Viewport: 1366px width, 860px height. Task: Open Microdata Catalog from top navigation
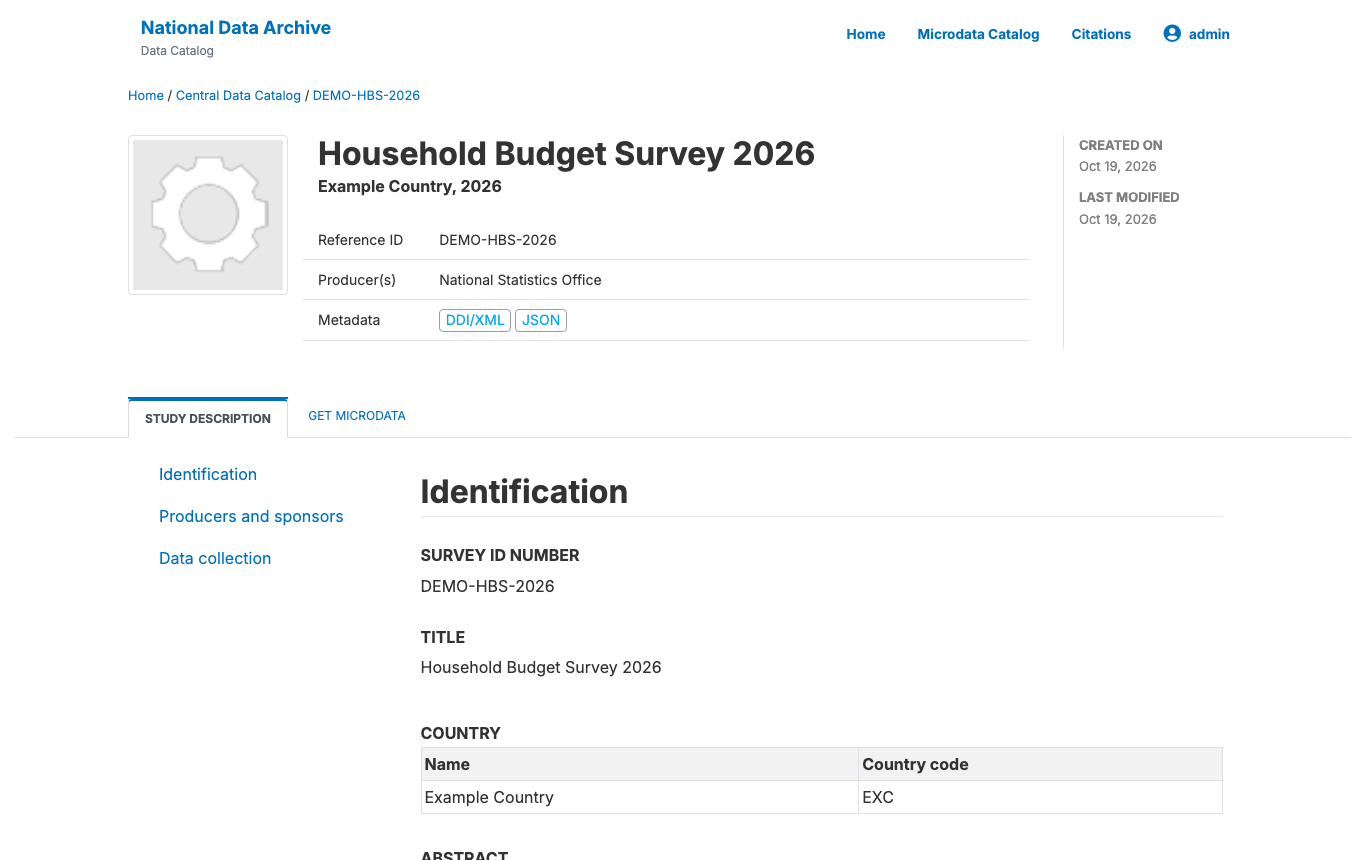tap(978, 34)
